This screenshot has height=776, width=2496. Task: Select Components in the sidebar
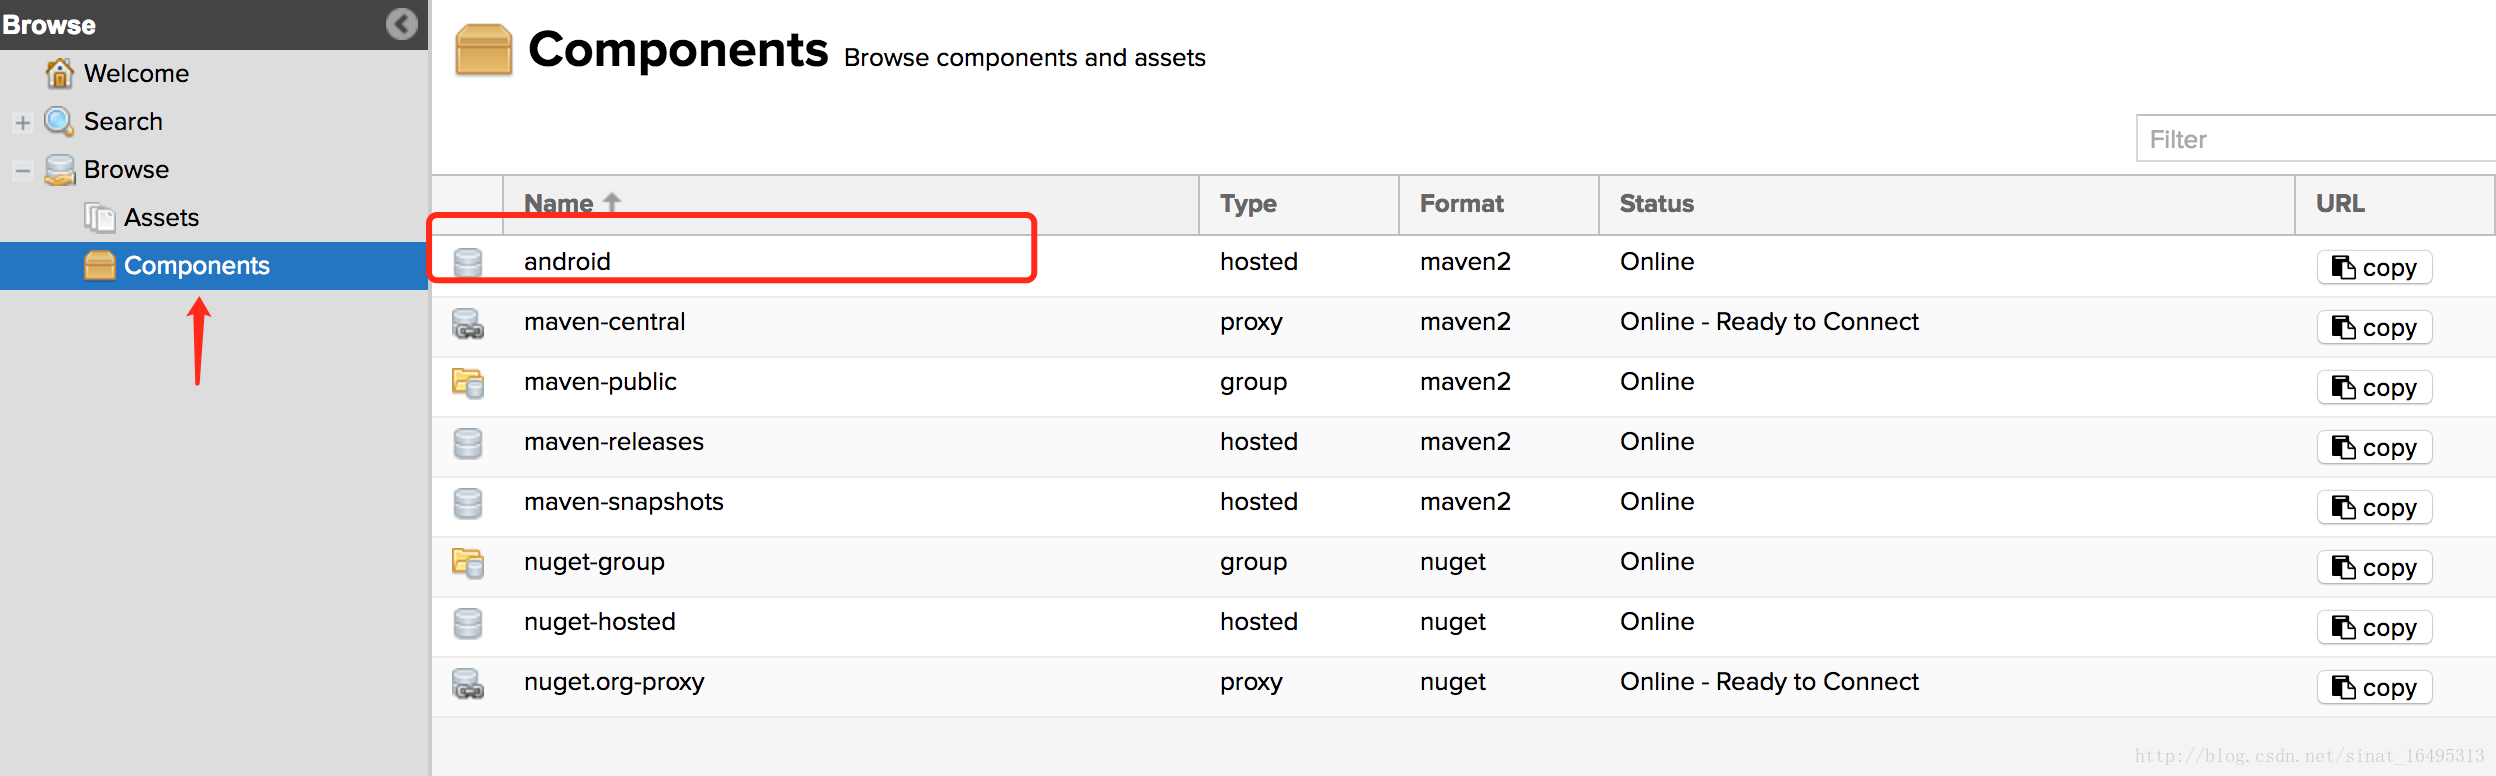(214, 266)
